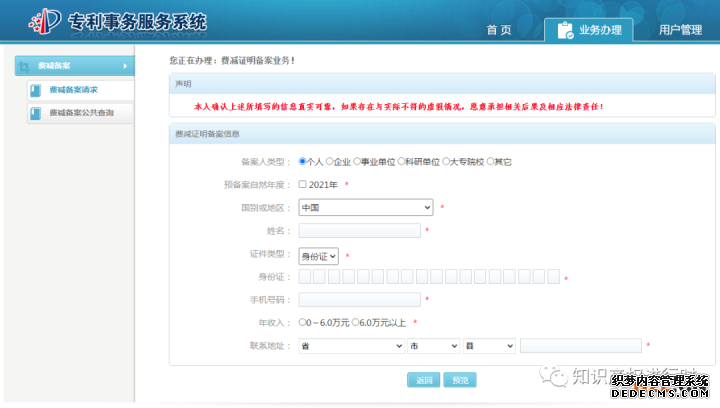Expand the 市 city dropdown
720x408 pixels.
(x=432, y=346)
